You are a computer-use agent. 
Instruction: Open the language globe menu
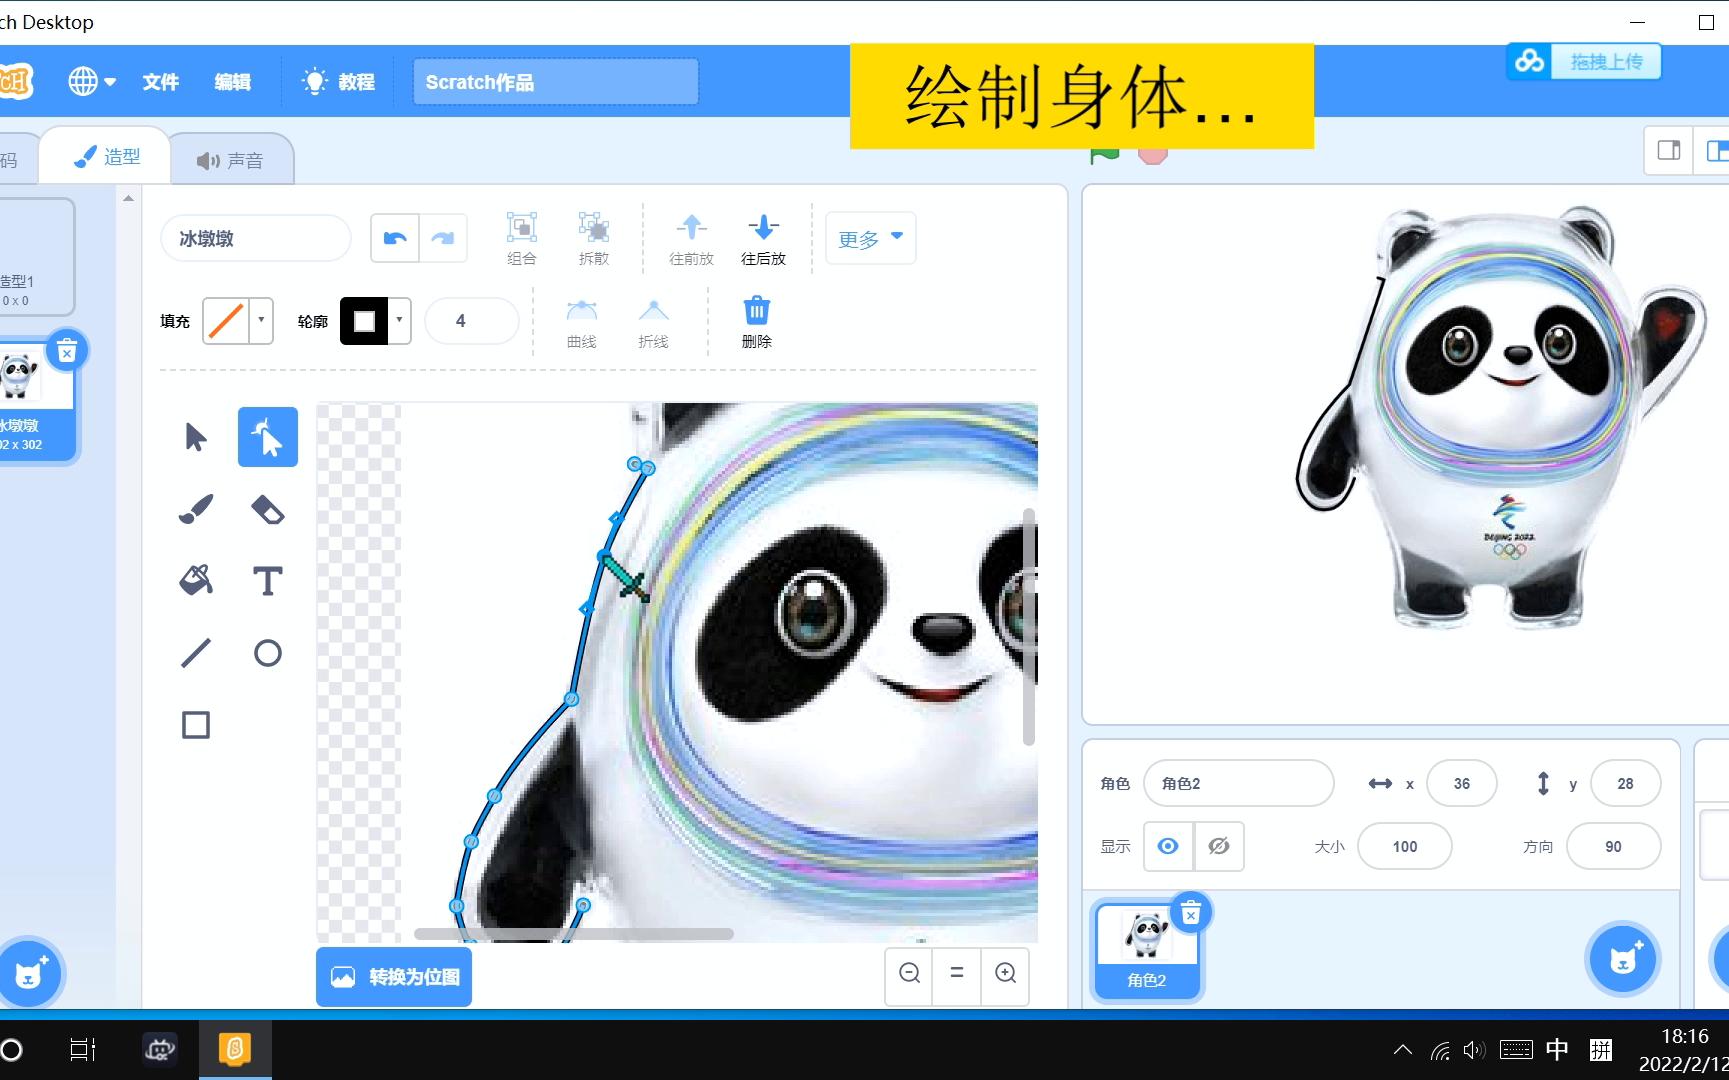pos(91,81)
